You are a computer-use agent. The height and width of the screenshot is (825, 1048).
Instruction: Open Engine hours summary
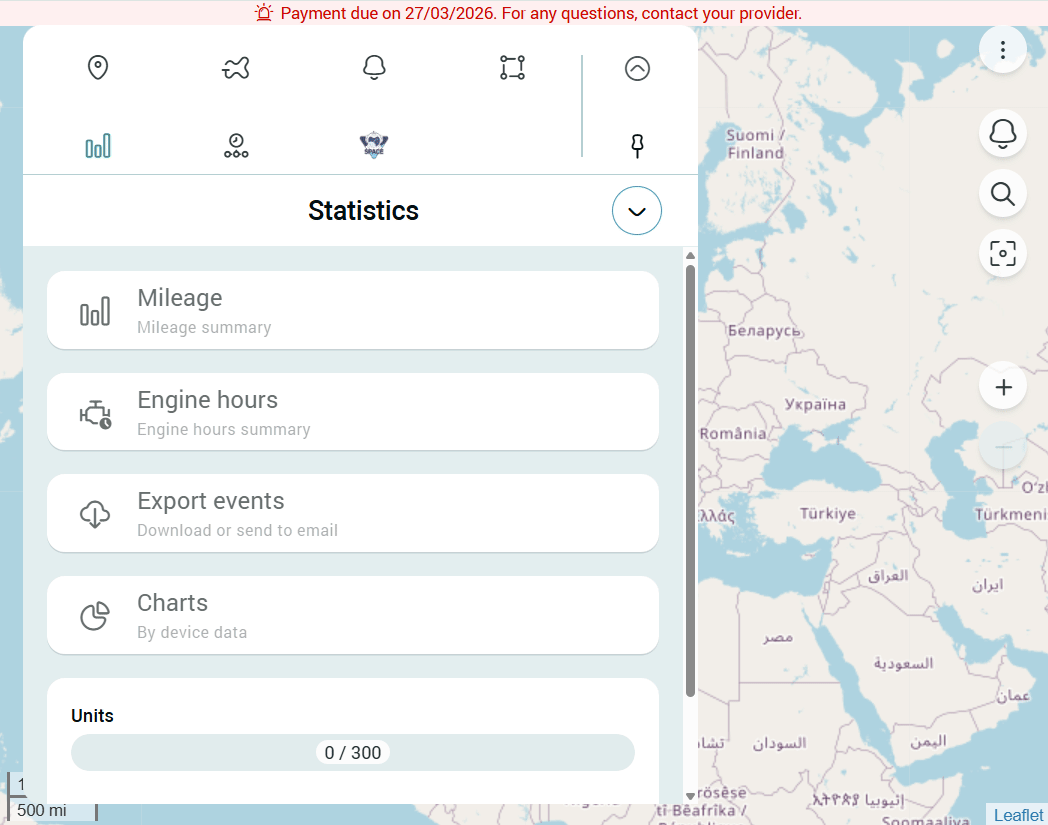pos(353,412)
